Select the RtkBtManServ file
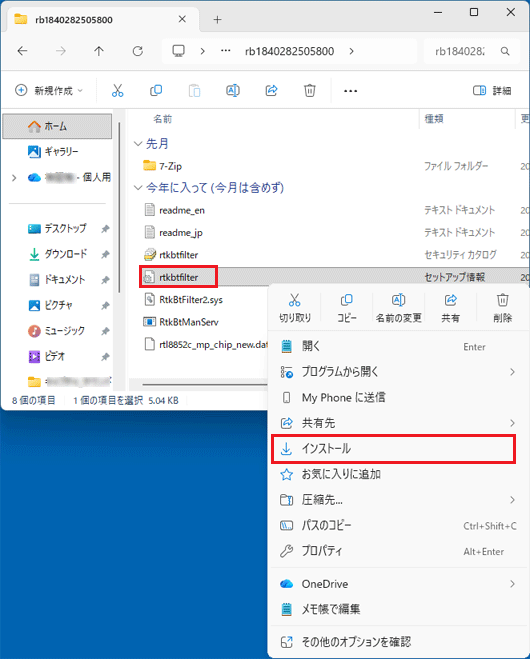Viewport: 530px width, 659px height. [181, 322]
